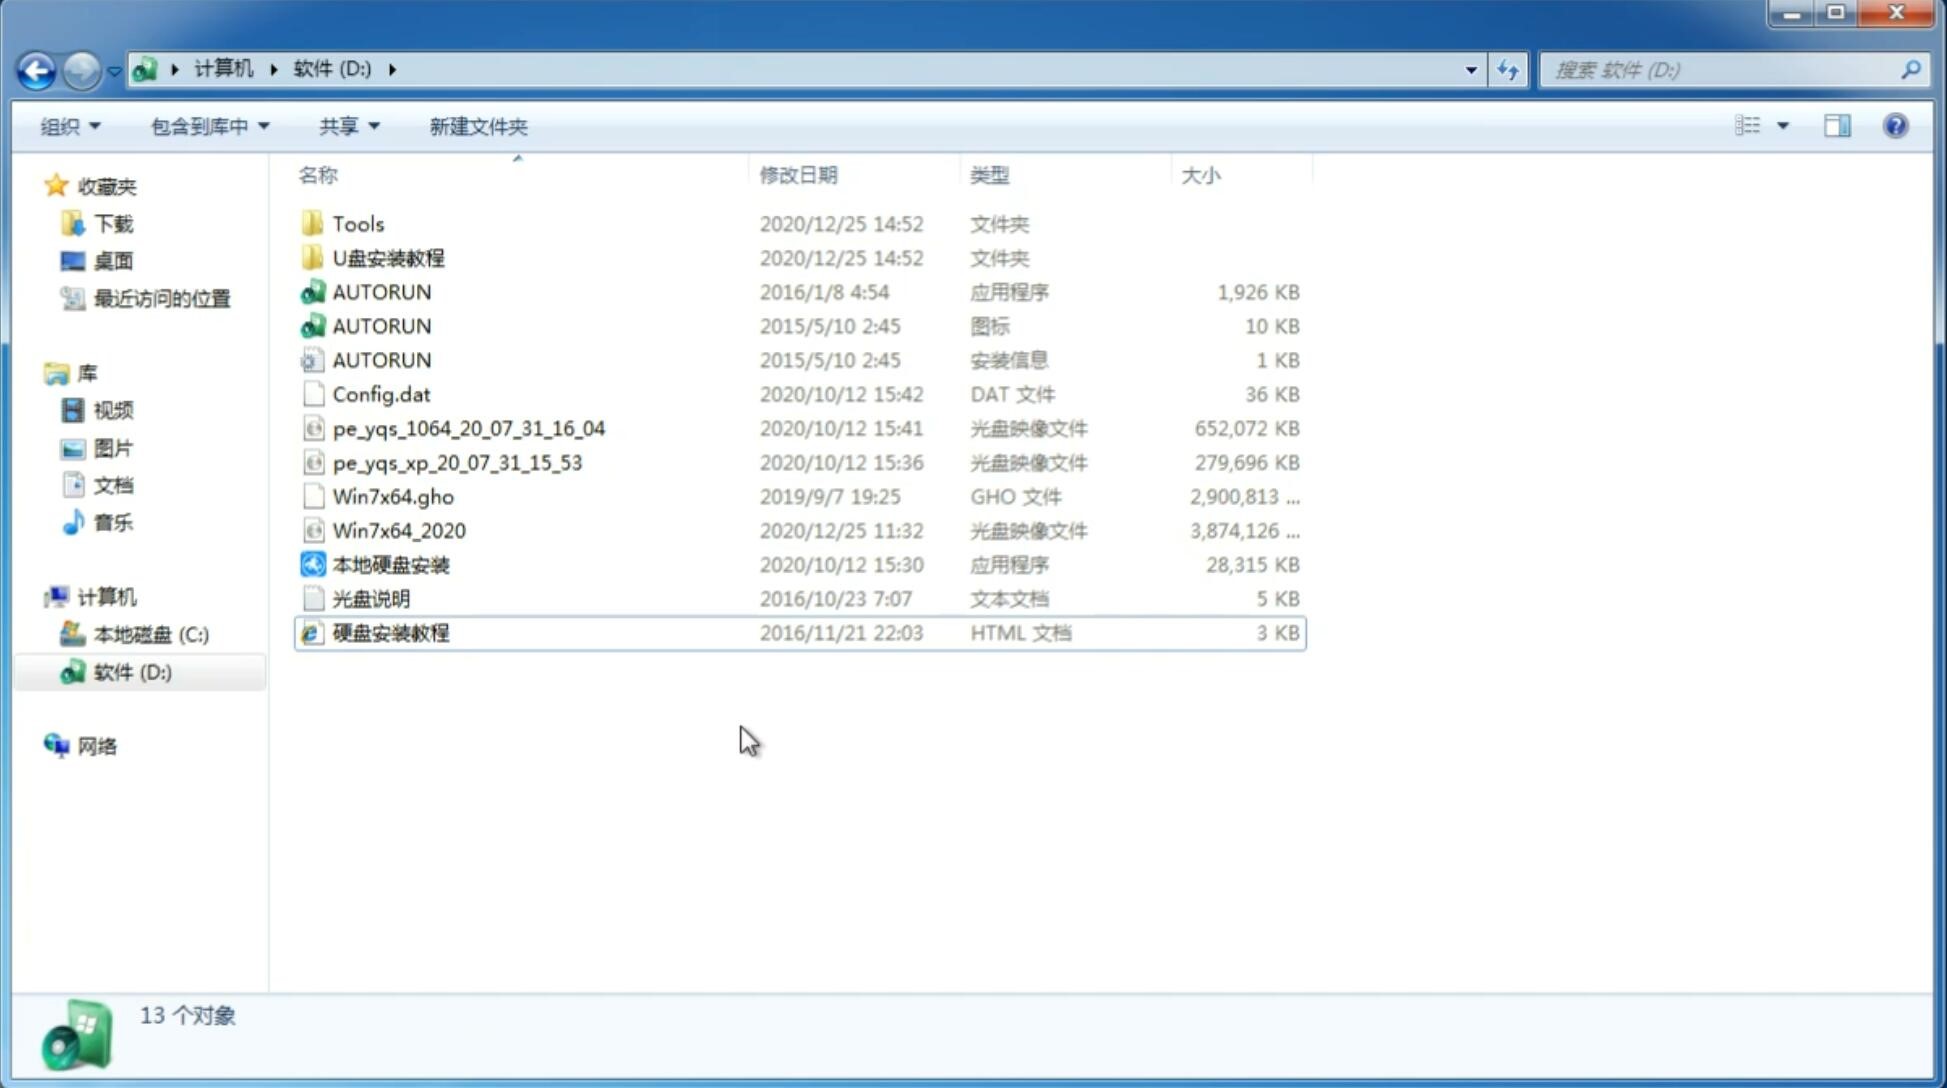Launch 本地硬盘安装 application
The height and width of the screenshot is (1088, 1947).
pyautogui.click(x=389, y=564)
